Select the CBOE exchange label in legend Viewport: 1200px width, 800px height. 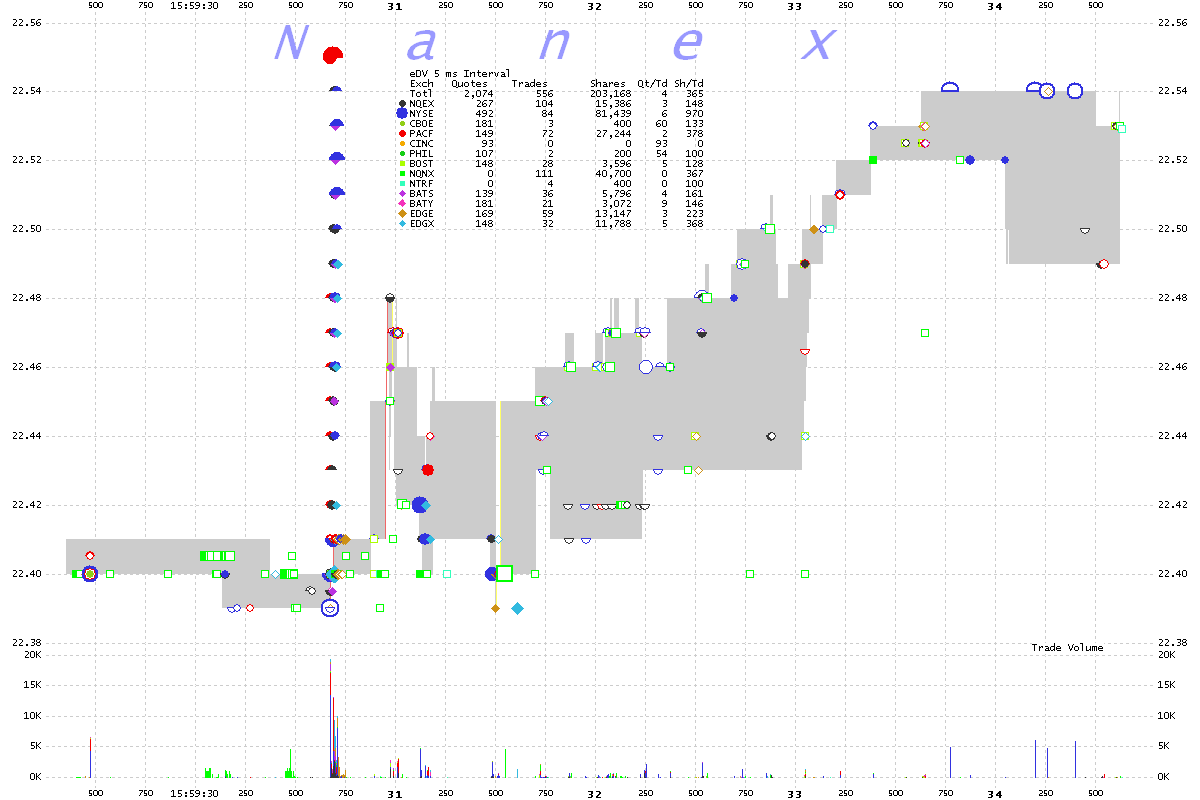click(x=421, y=124)
